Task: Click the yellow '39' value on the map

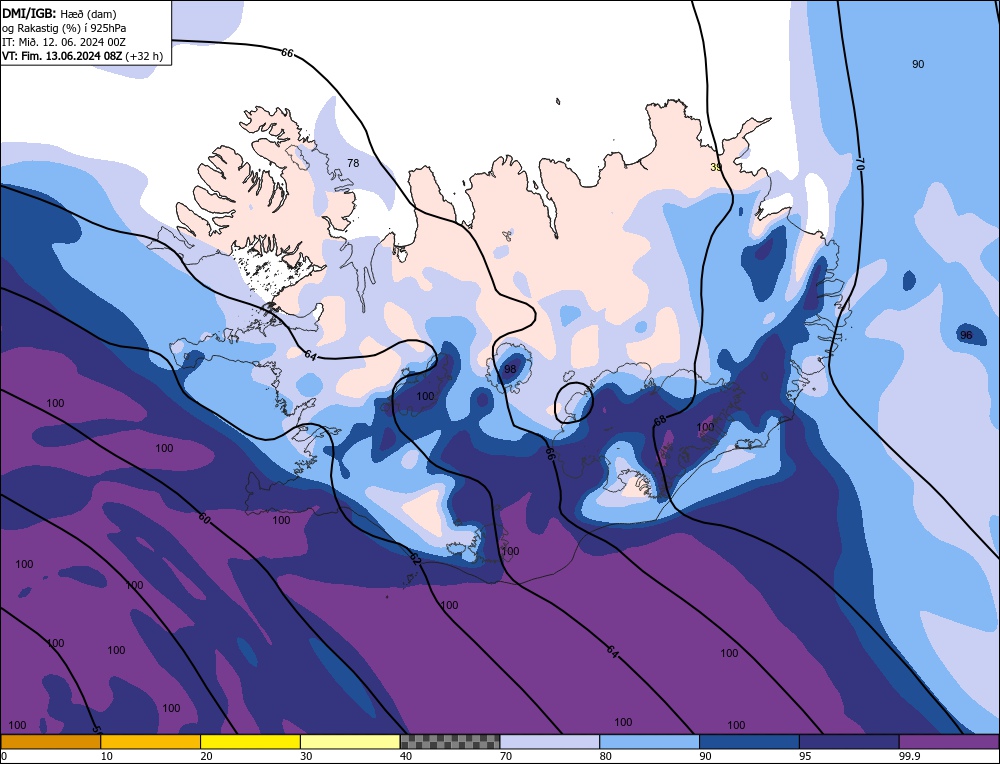Action: [716, 167]
